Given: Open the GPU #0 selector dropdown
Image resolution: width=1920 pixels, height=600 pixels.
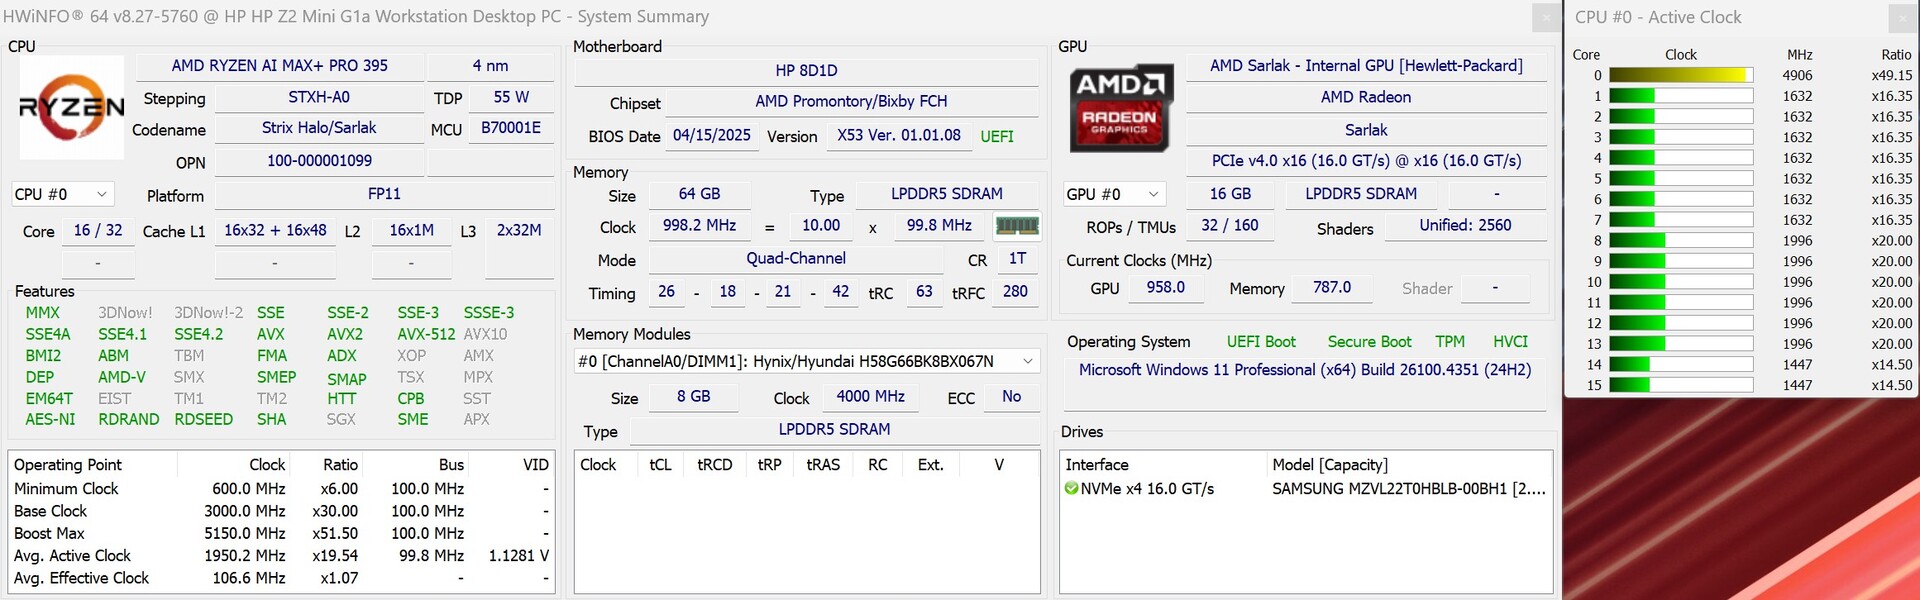Looking at the screenshot, I should 1114,194.
